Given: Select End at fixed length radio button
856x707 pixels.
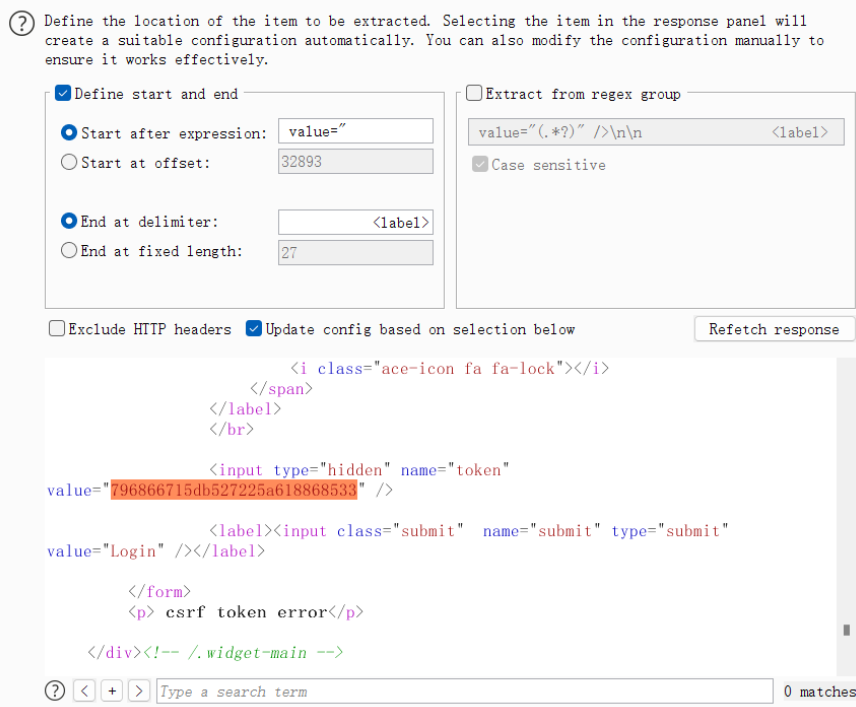Looking at the screenshot, I should point(69,251).
